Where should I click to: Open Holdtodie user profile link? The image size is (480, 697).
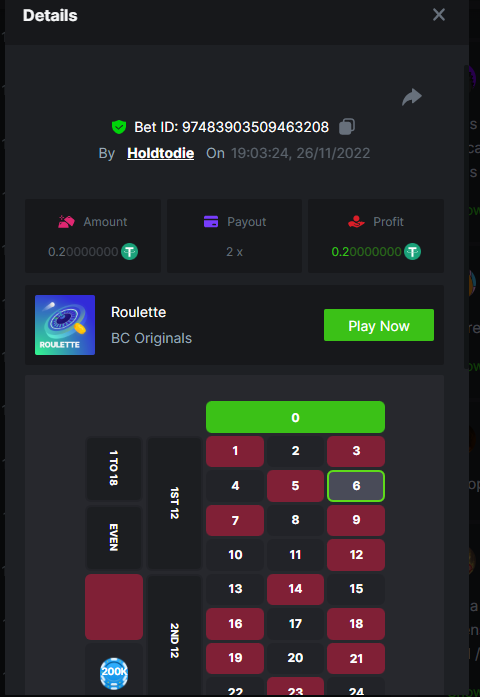160,153
